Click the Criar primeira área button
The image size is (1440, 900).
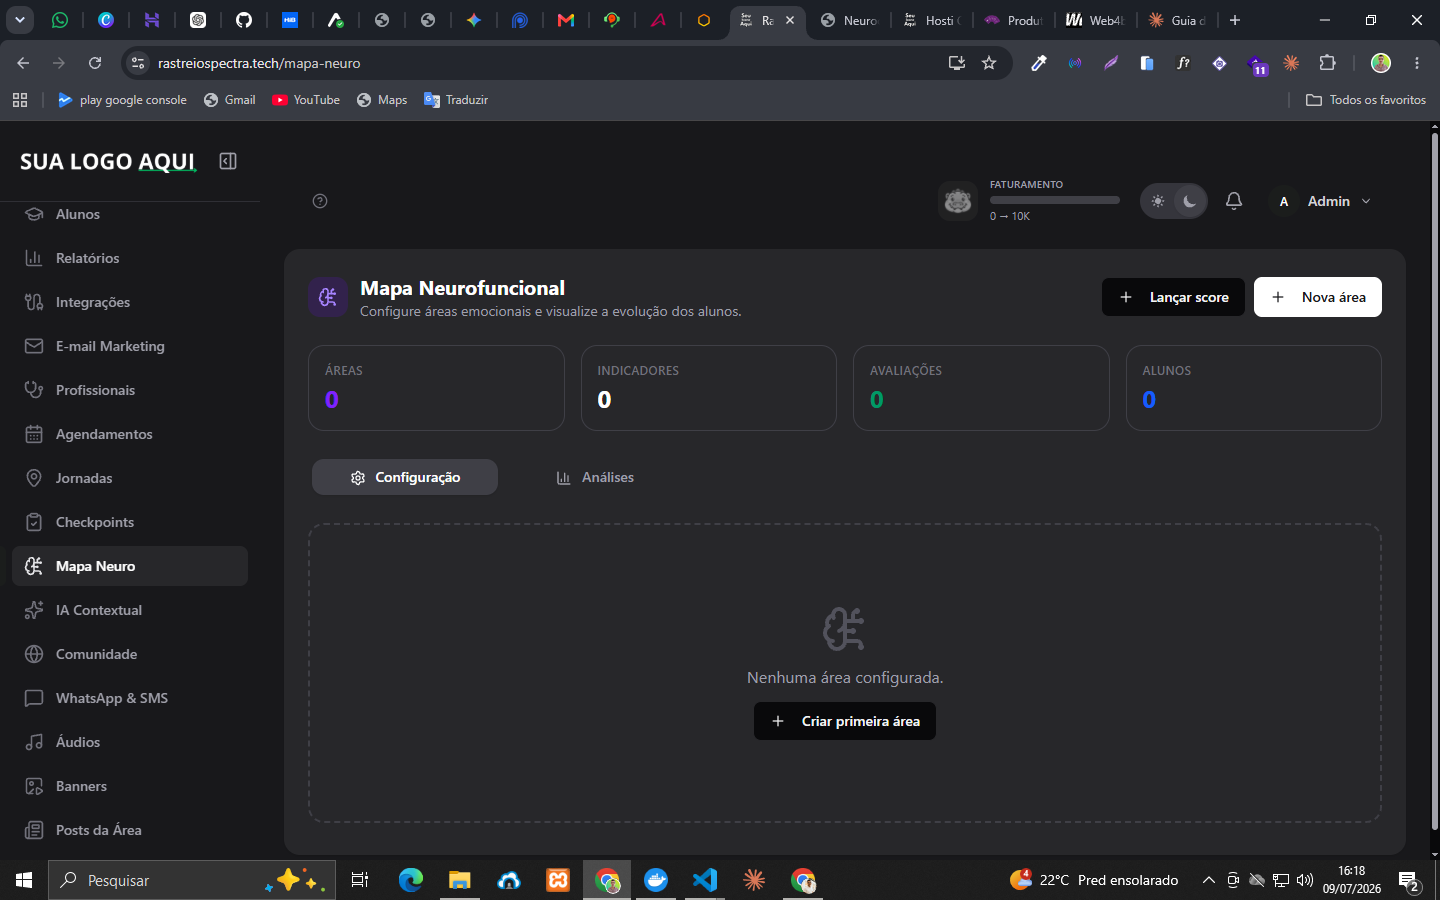(845, 721)
